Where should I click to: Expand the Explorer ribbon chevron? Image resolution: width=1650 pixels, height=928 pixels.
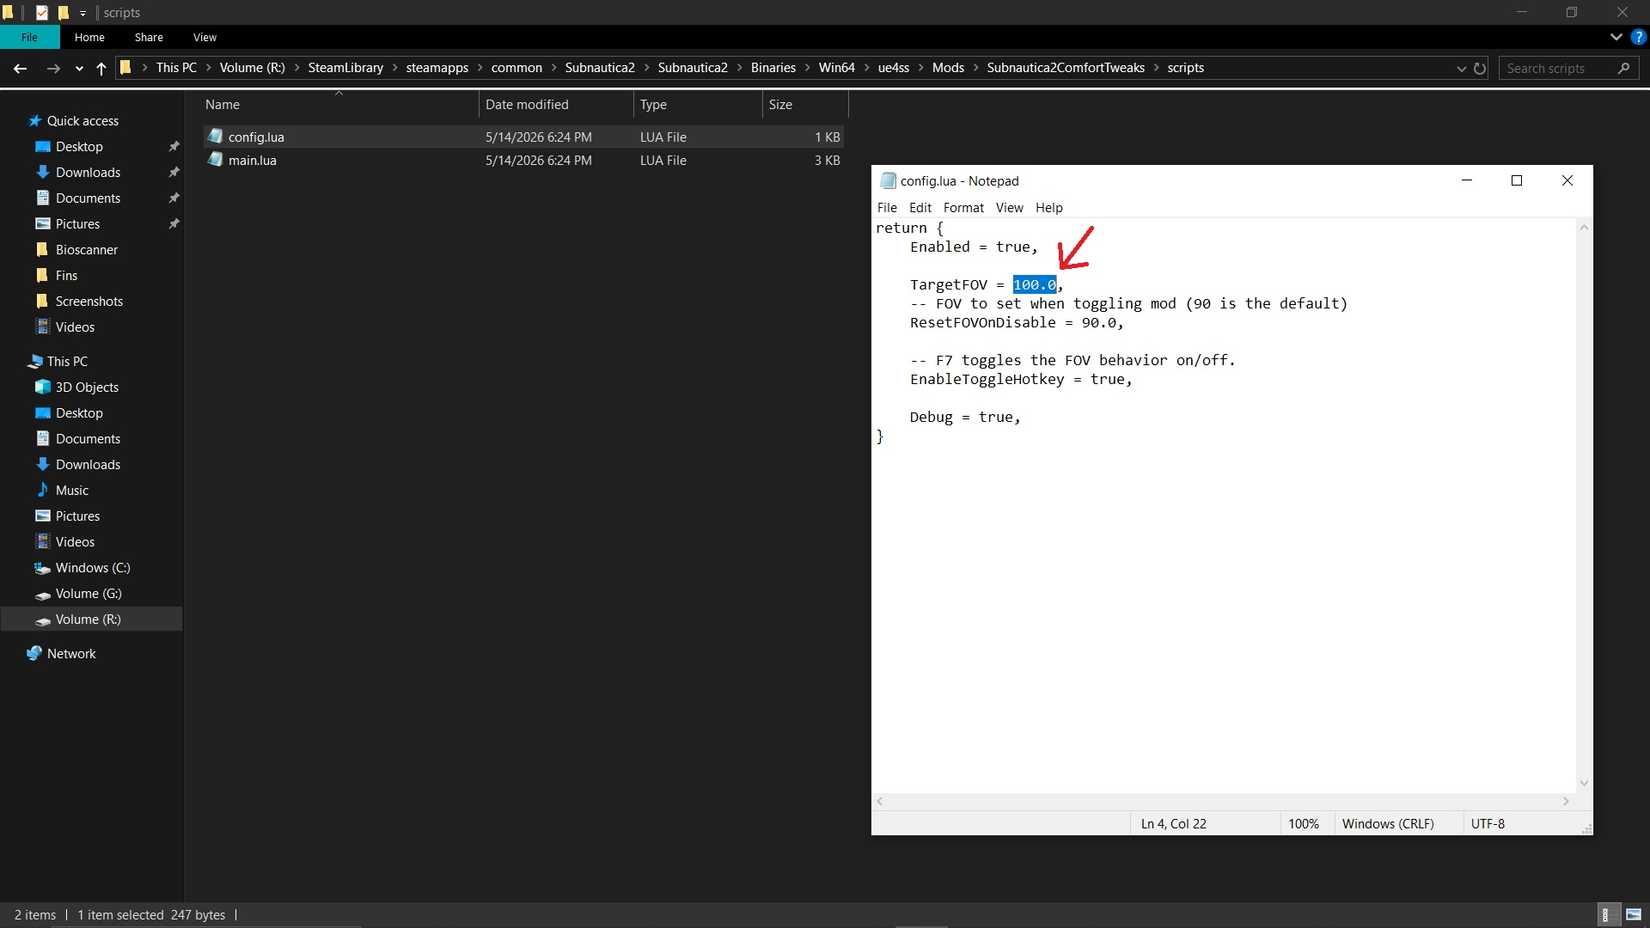(1616, 37)
